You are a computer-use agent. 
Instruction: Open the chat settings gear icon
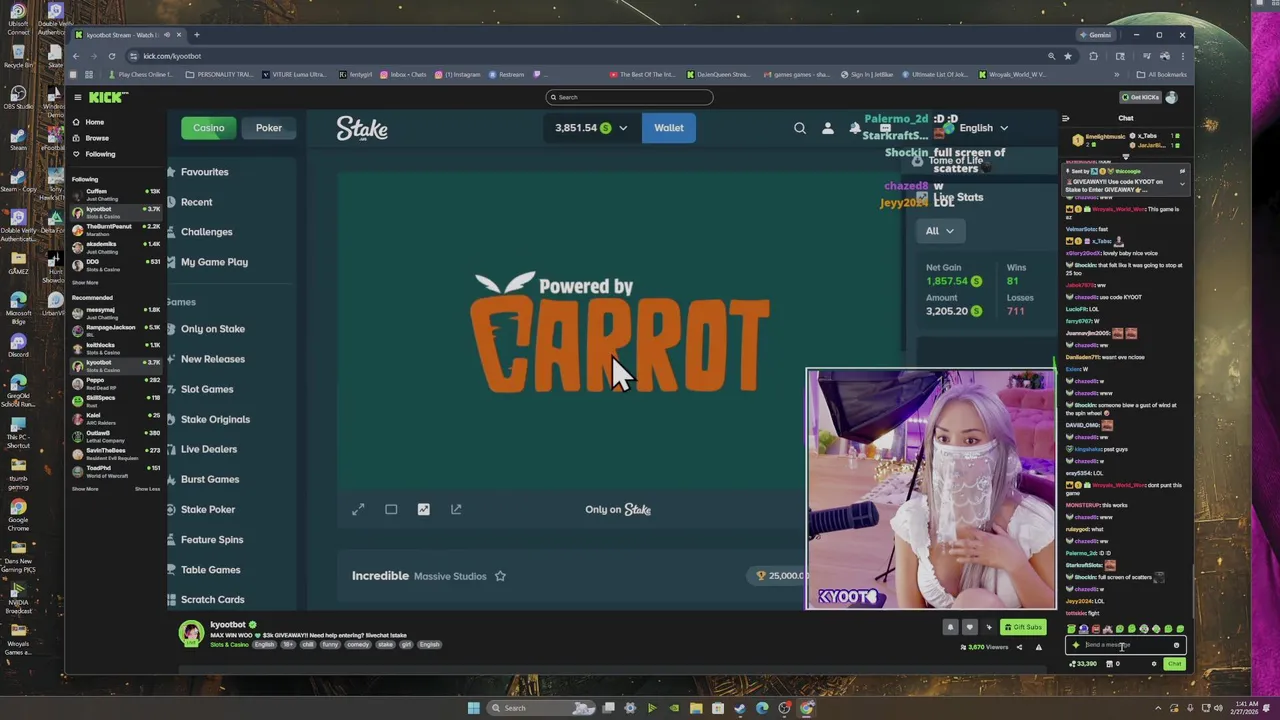click(1153, 664)
